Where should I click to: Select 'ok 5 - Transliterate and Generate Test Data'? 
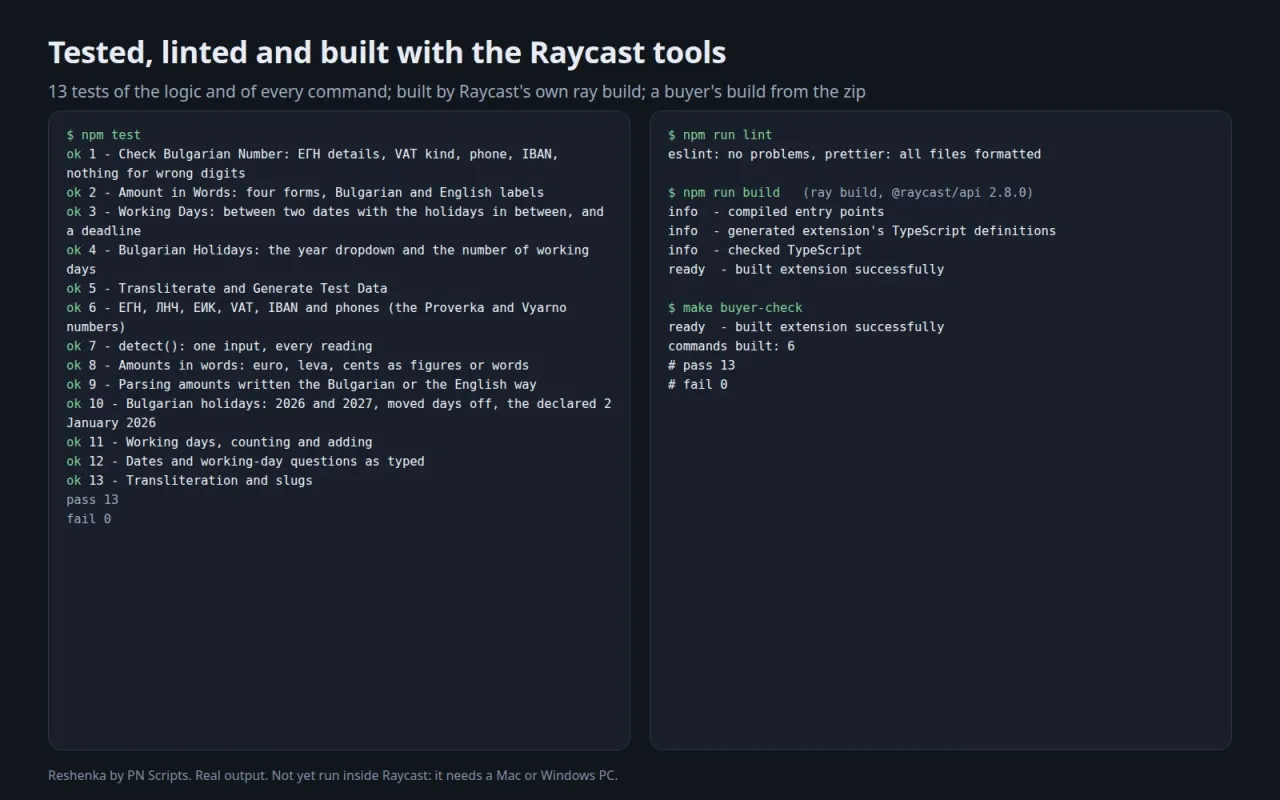[x=227, y=289]
